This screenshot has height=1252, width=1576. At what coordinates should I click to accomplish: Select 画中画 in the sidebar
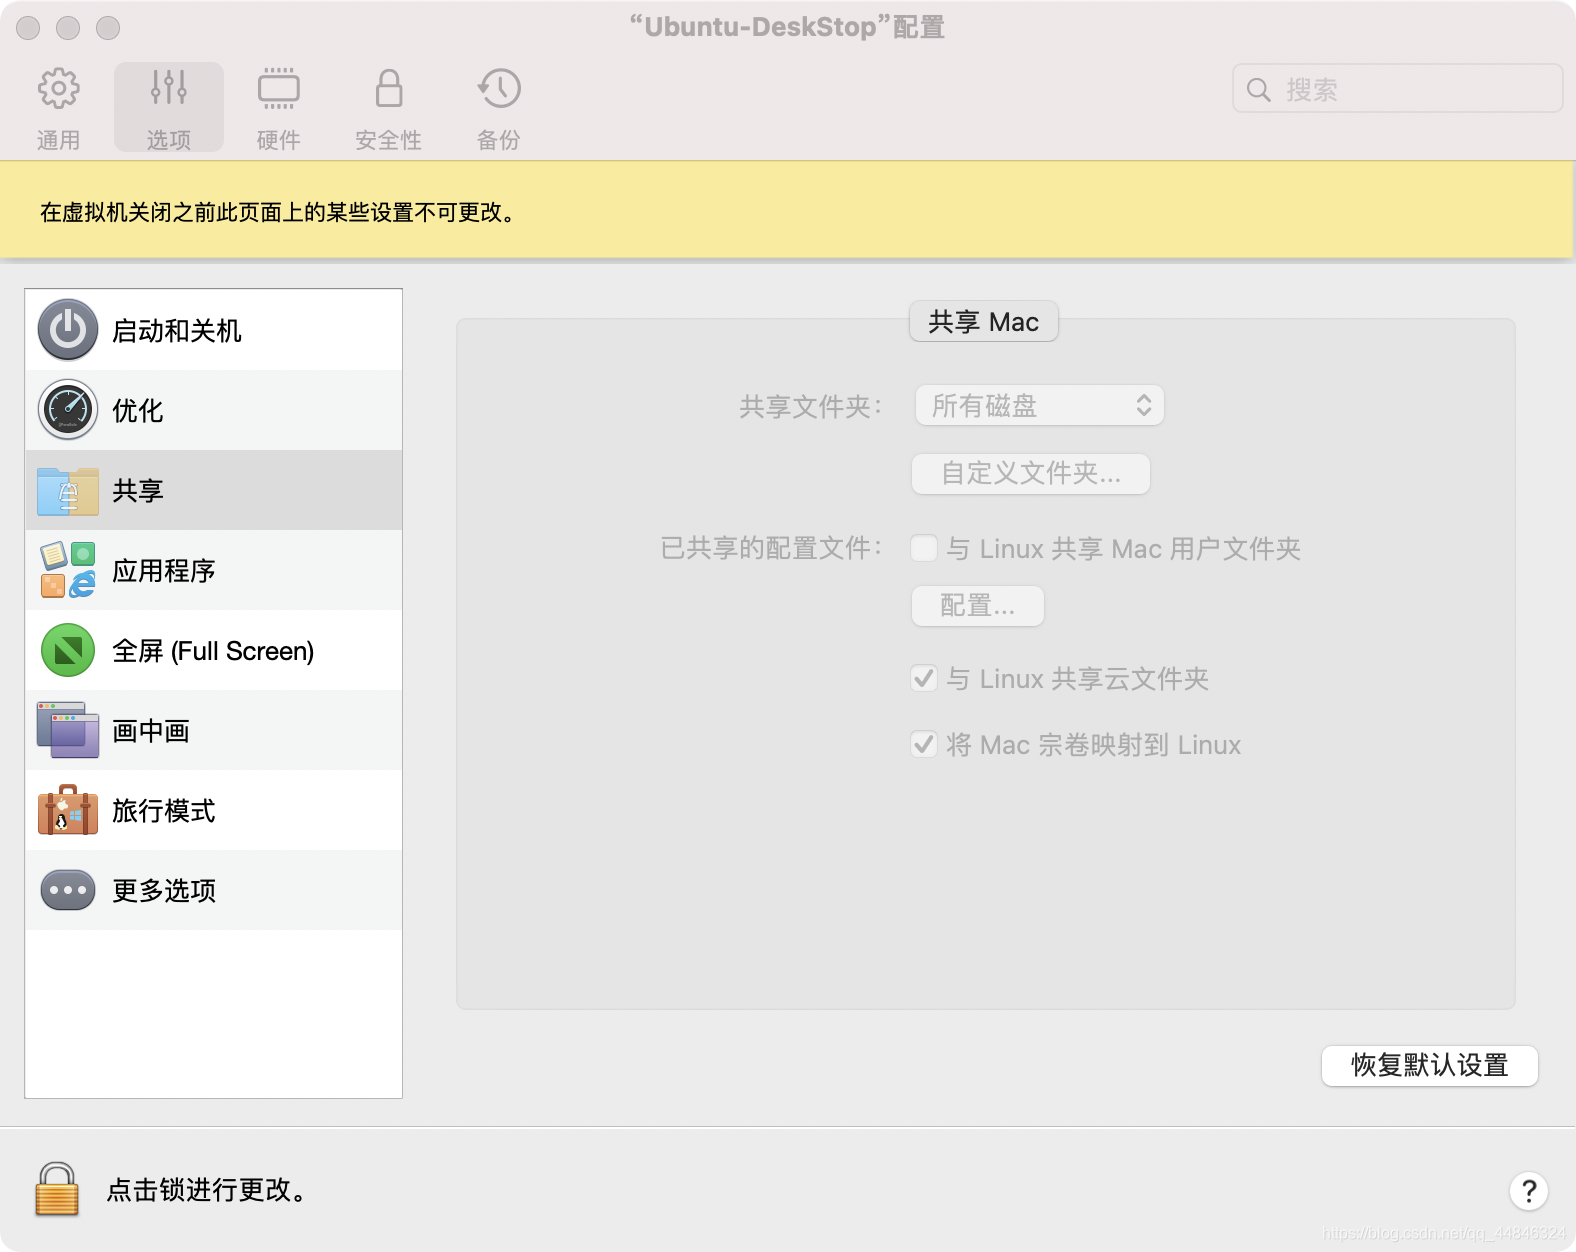(x=214, y=730)
